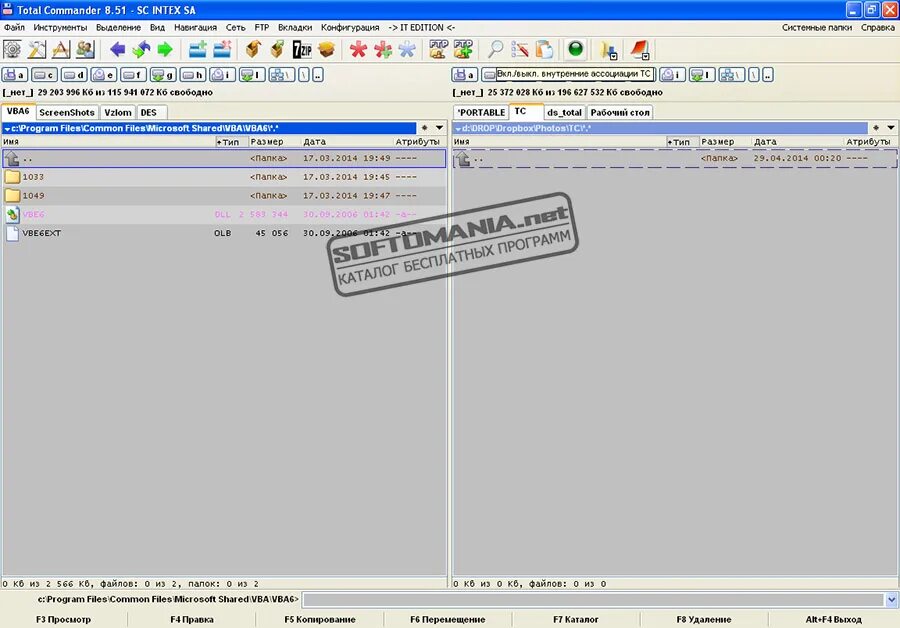The width and height of the screenshot is (900, 628).
Task: Sort left panel by Тип column
Action: tap(231, 142)
